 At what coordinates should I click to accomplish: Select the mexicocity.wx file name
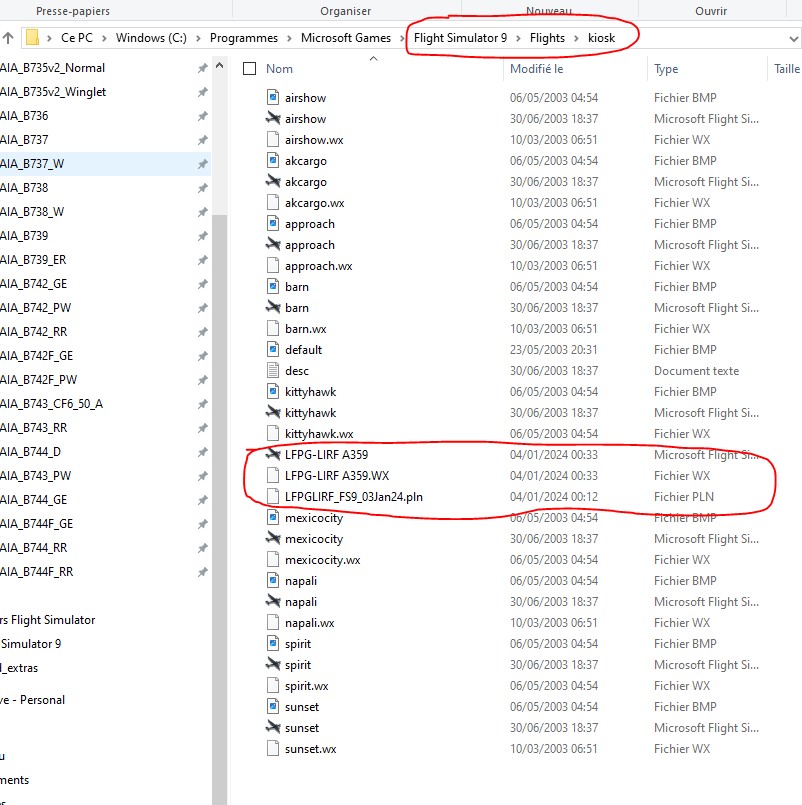click(x=322, y=560)
